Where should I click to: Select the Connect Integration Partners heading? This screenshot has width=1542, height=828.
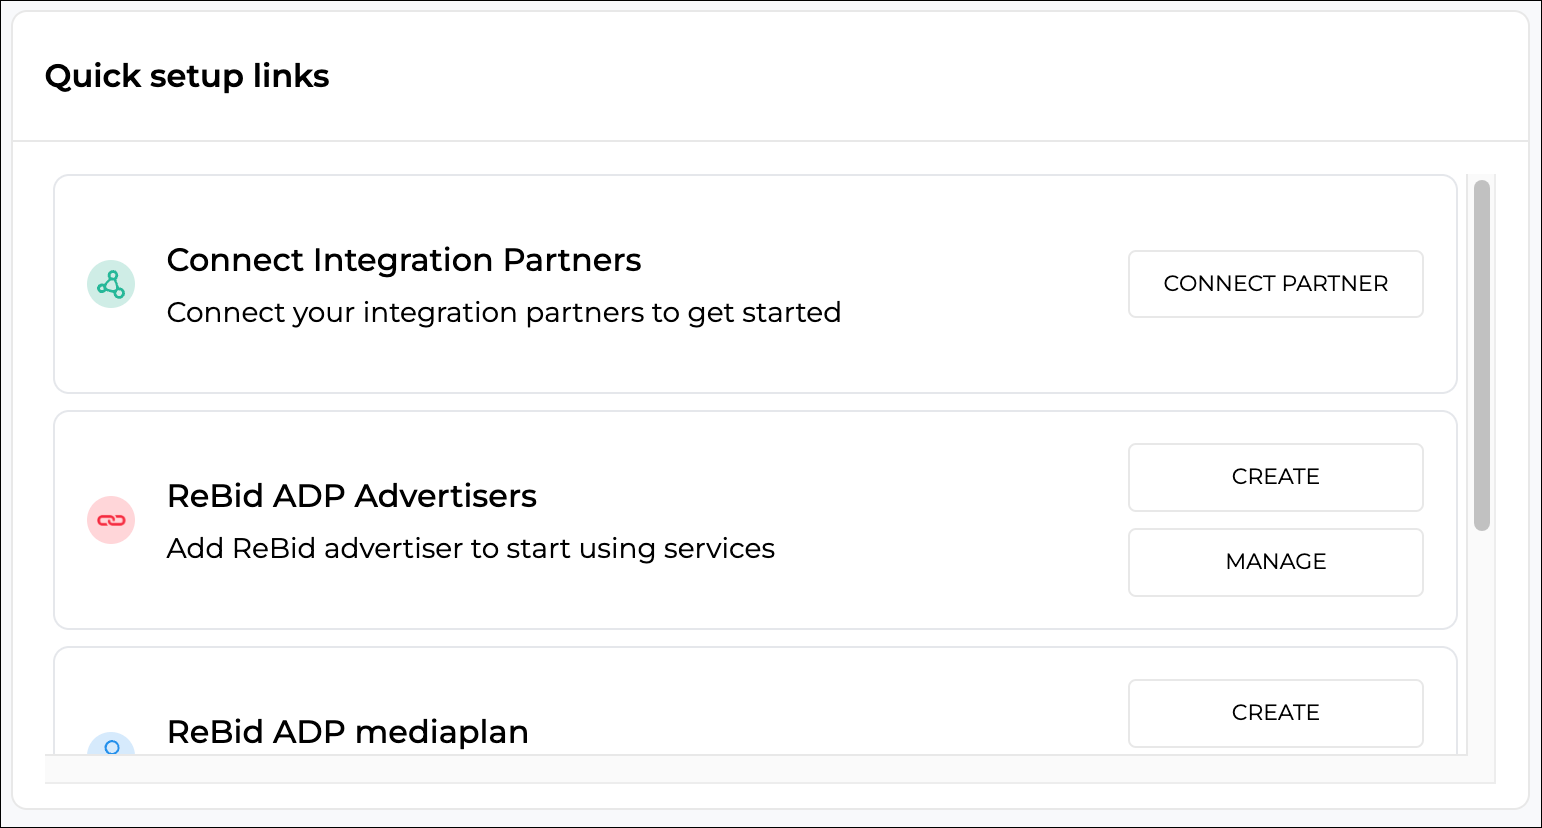pyautogui.click(x=404, y=260)
